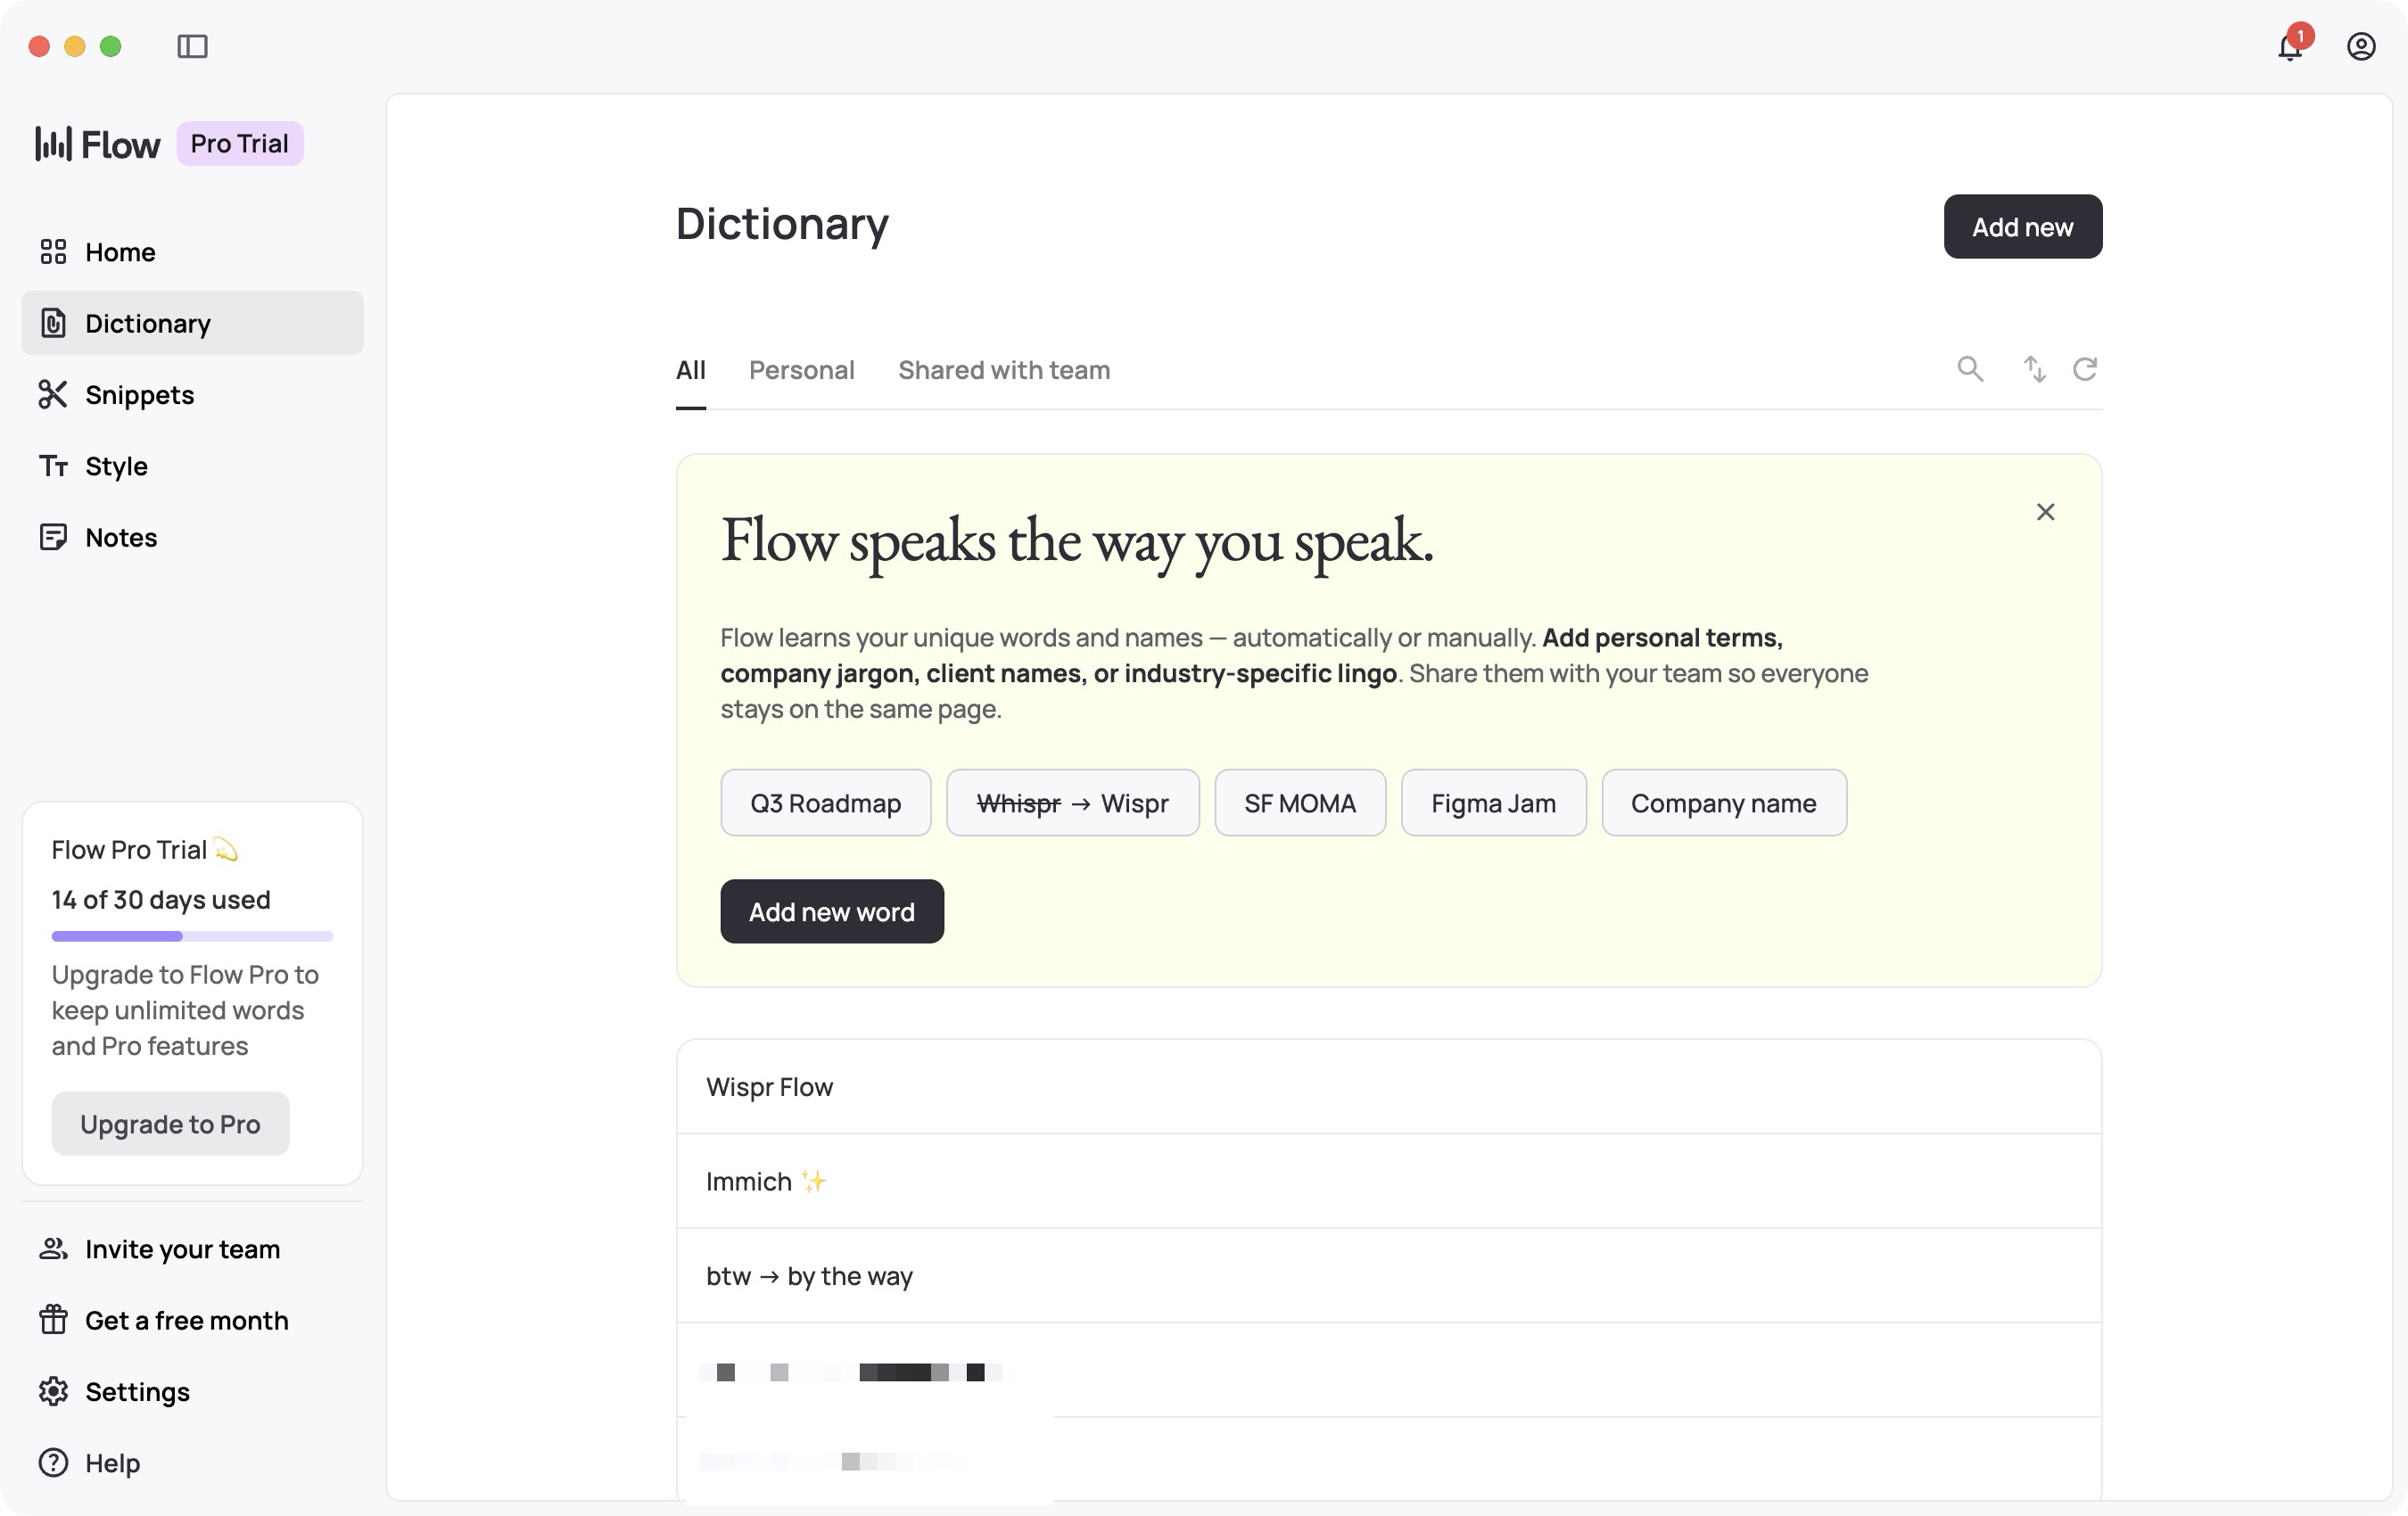Switch to the Personal tab
The width and height of the screenshot is (2408, 1516).
point(801,369)
